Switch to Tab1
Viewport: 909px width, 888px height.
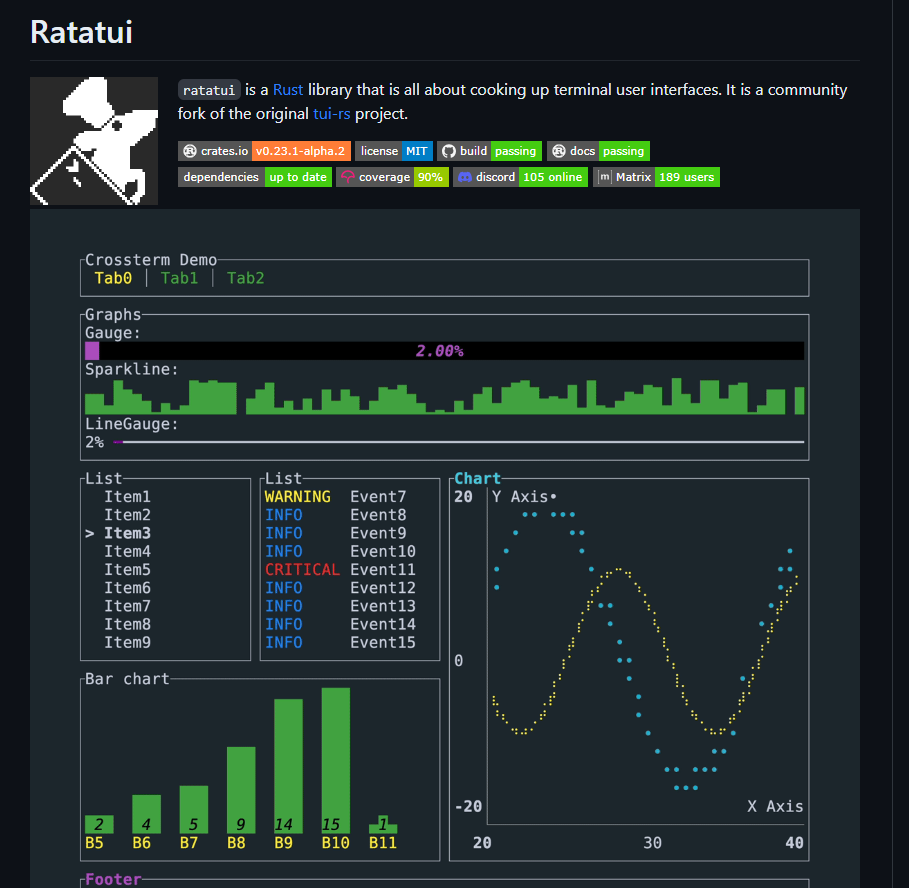coord(180,278)
